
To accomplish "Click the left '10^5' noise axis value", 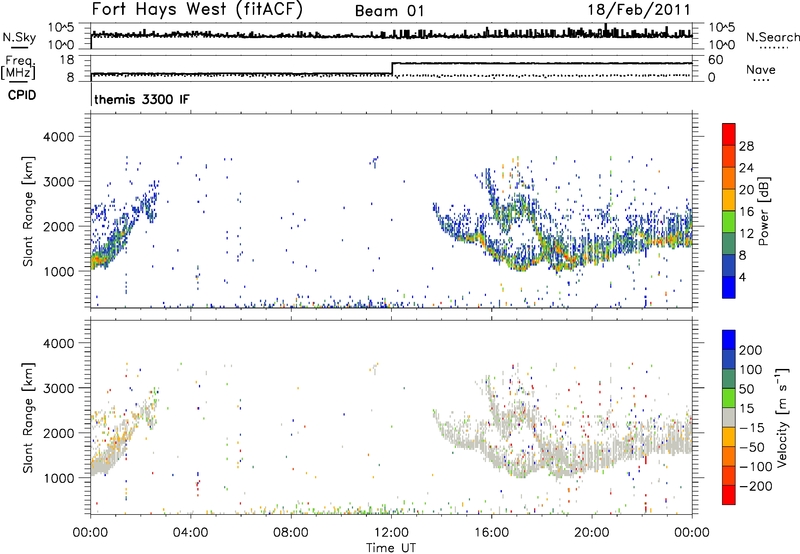I will [61, 28].
